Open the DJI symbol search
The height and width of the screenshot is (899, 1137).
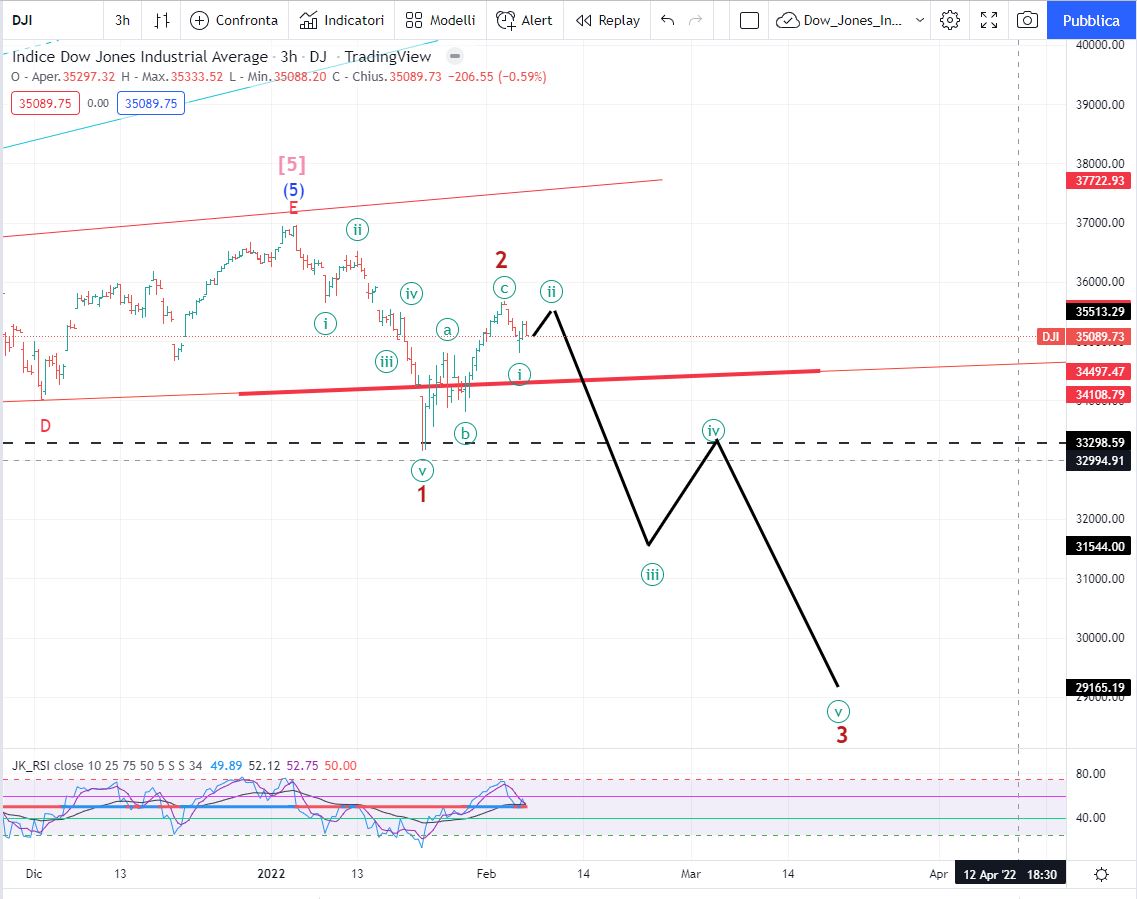click(x=22, y=20)
